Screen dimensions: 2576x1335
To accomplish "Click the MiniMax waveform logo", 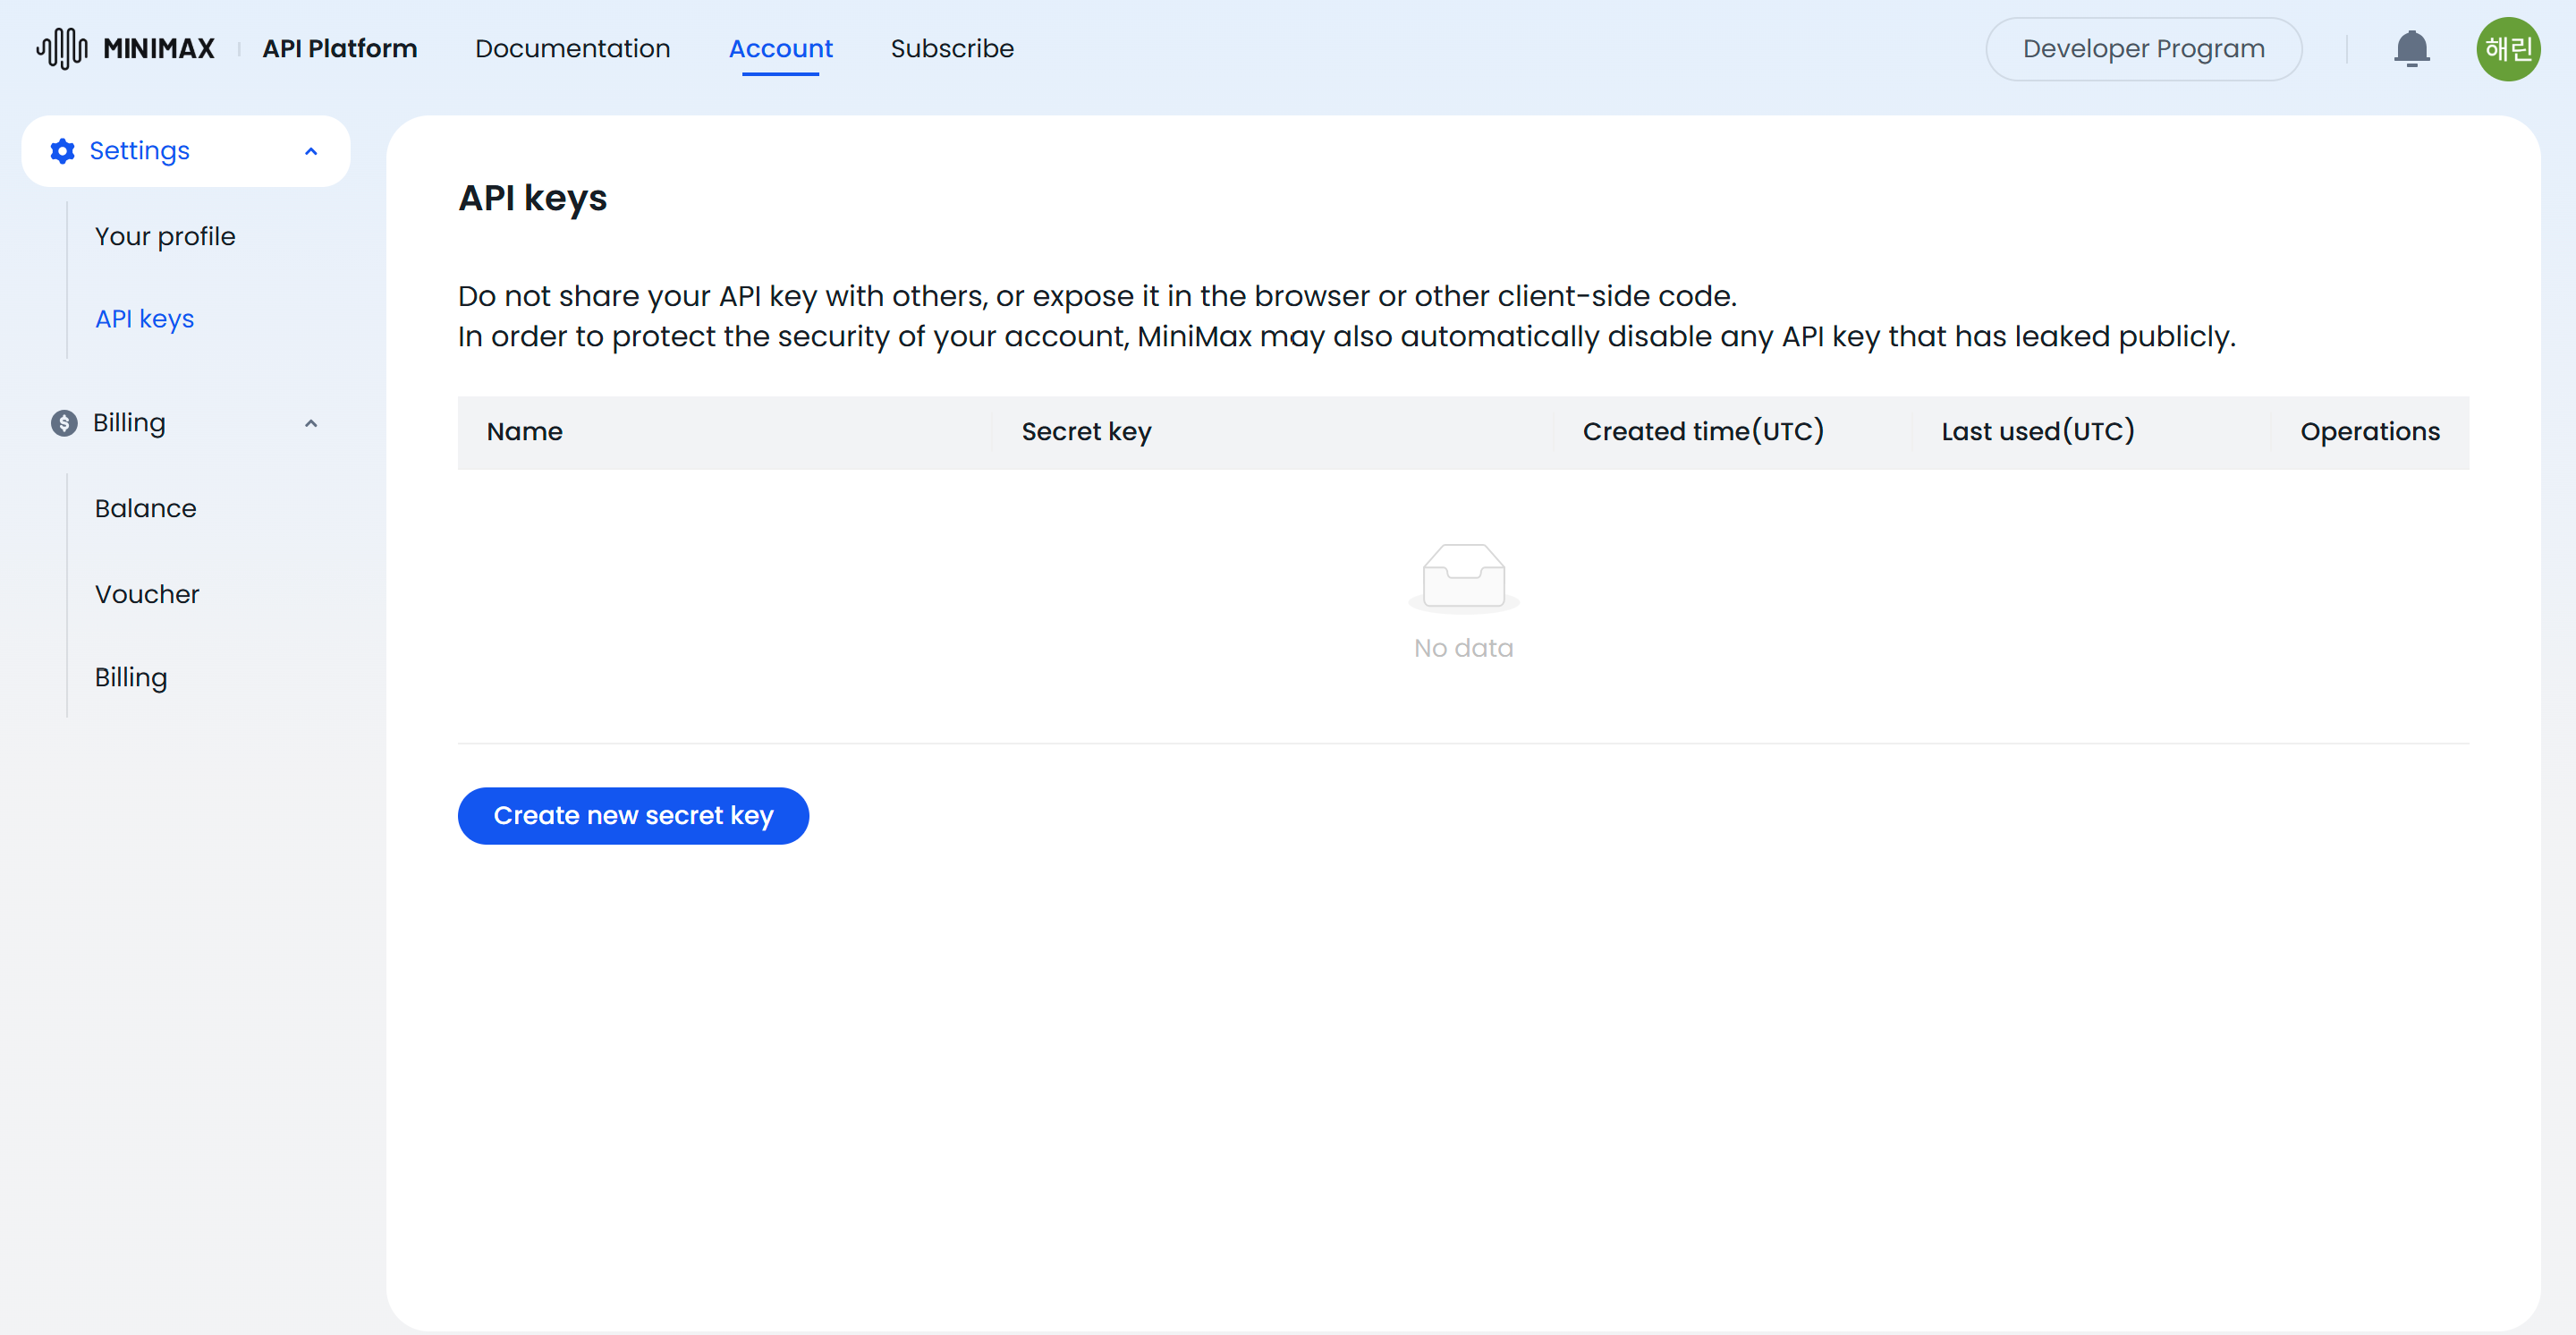I will point(62,48).
